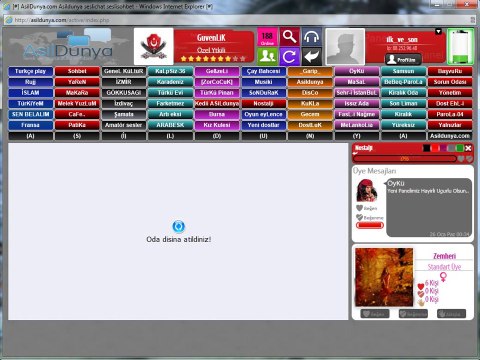Image resolution: width=480 pixels, height=360 pixels.
Task: Close the Nostalji panel with the X
Action: [468, 148]
